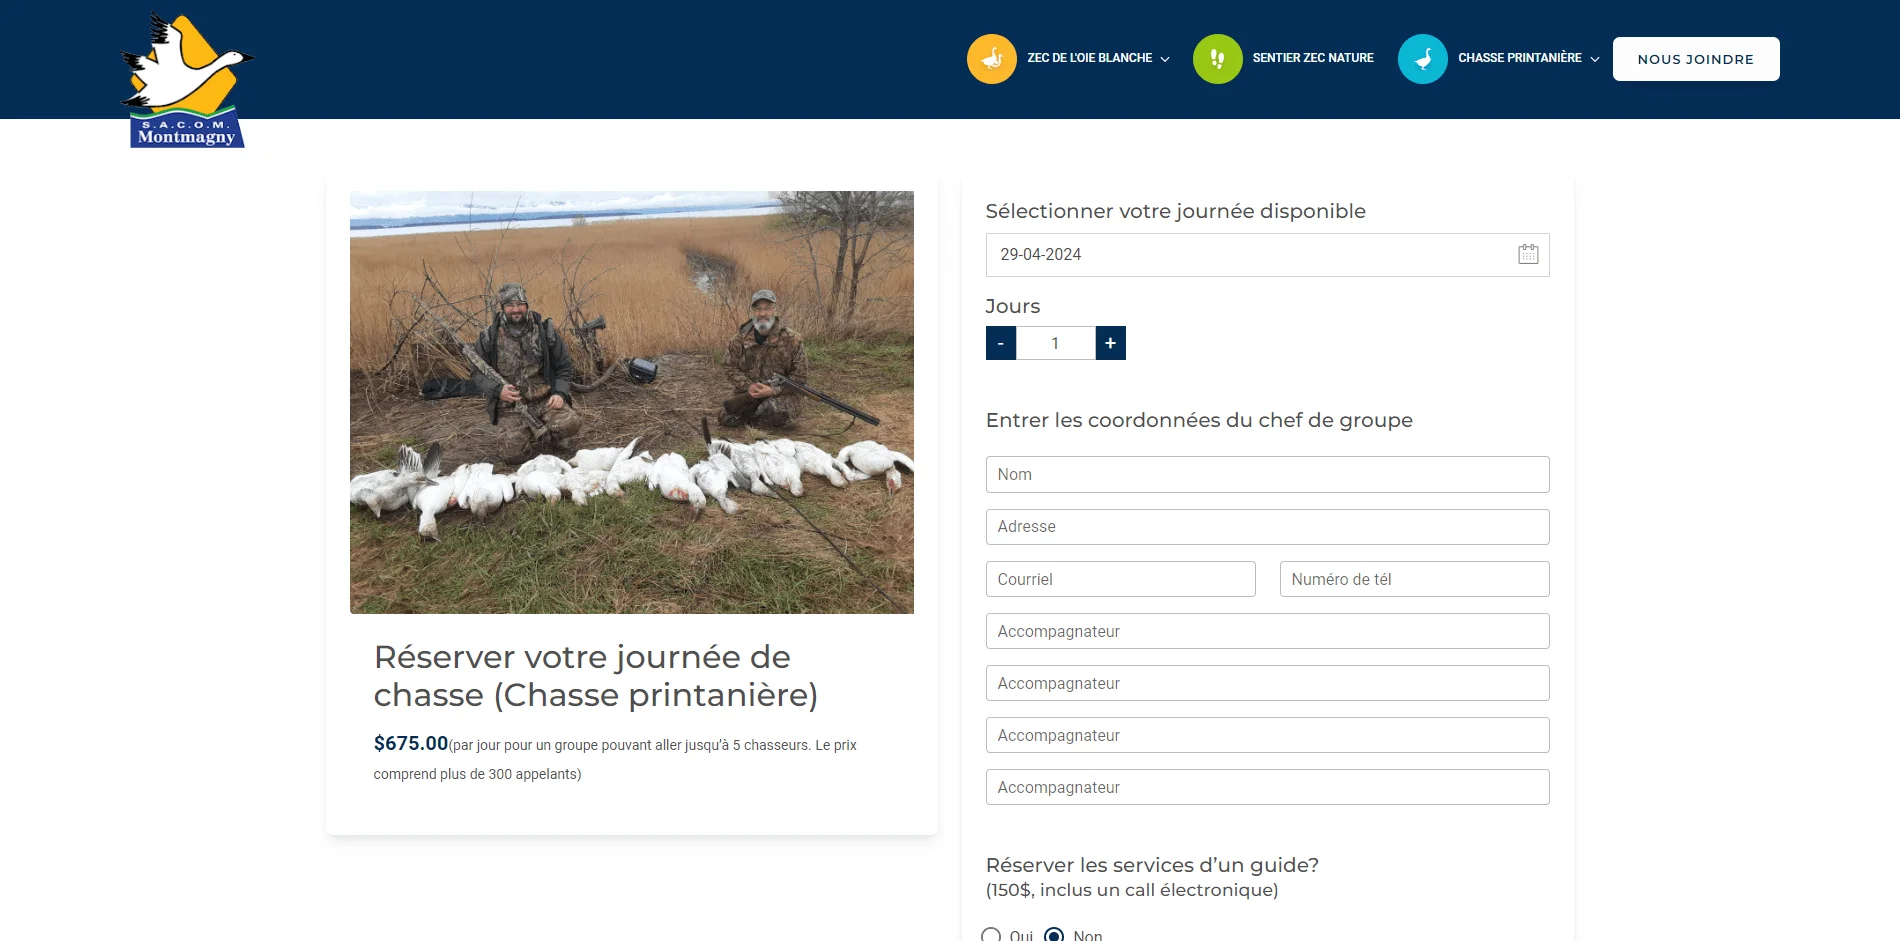Increase days with the plus button
Screen dimensions: 1900x941
point(1110,343)
